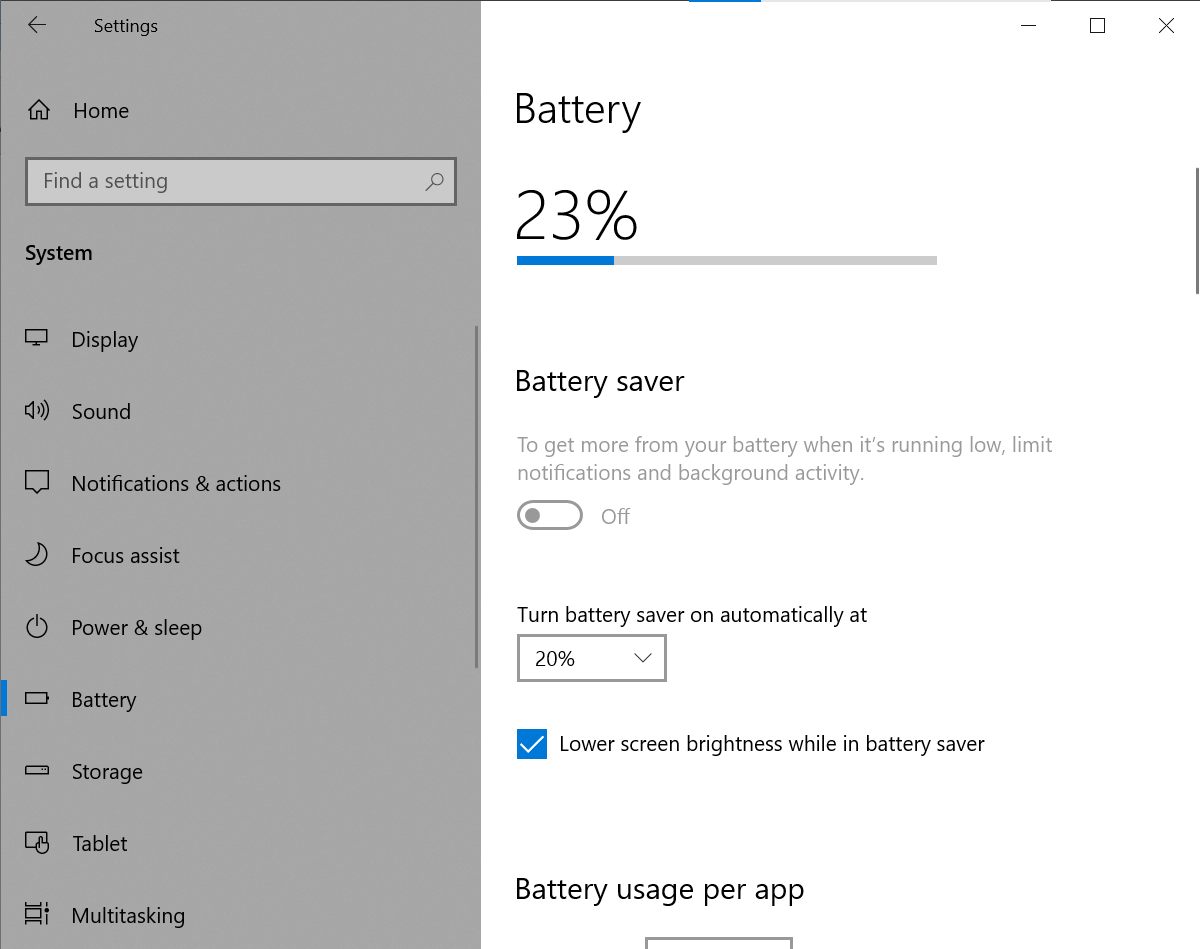1200x949 pixels.
Task: Uncheck Lower screen brightness while in battery saver
Action: (531, 744)
